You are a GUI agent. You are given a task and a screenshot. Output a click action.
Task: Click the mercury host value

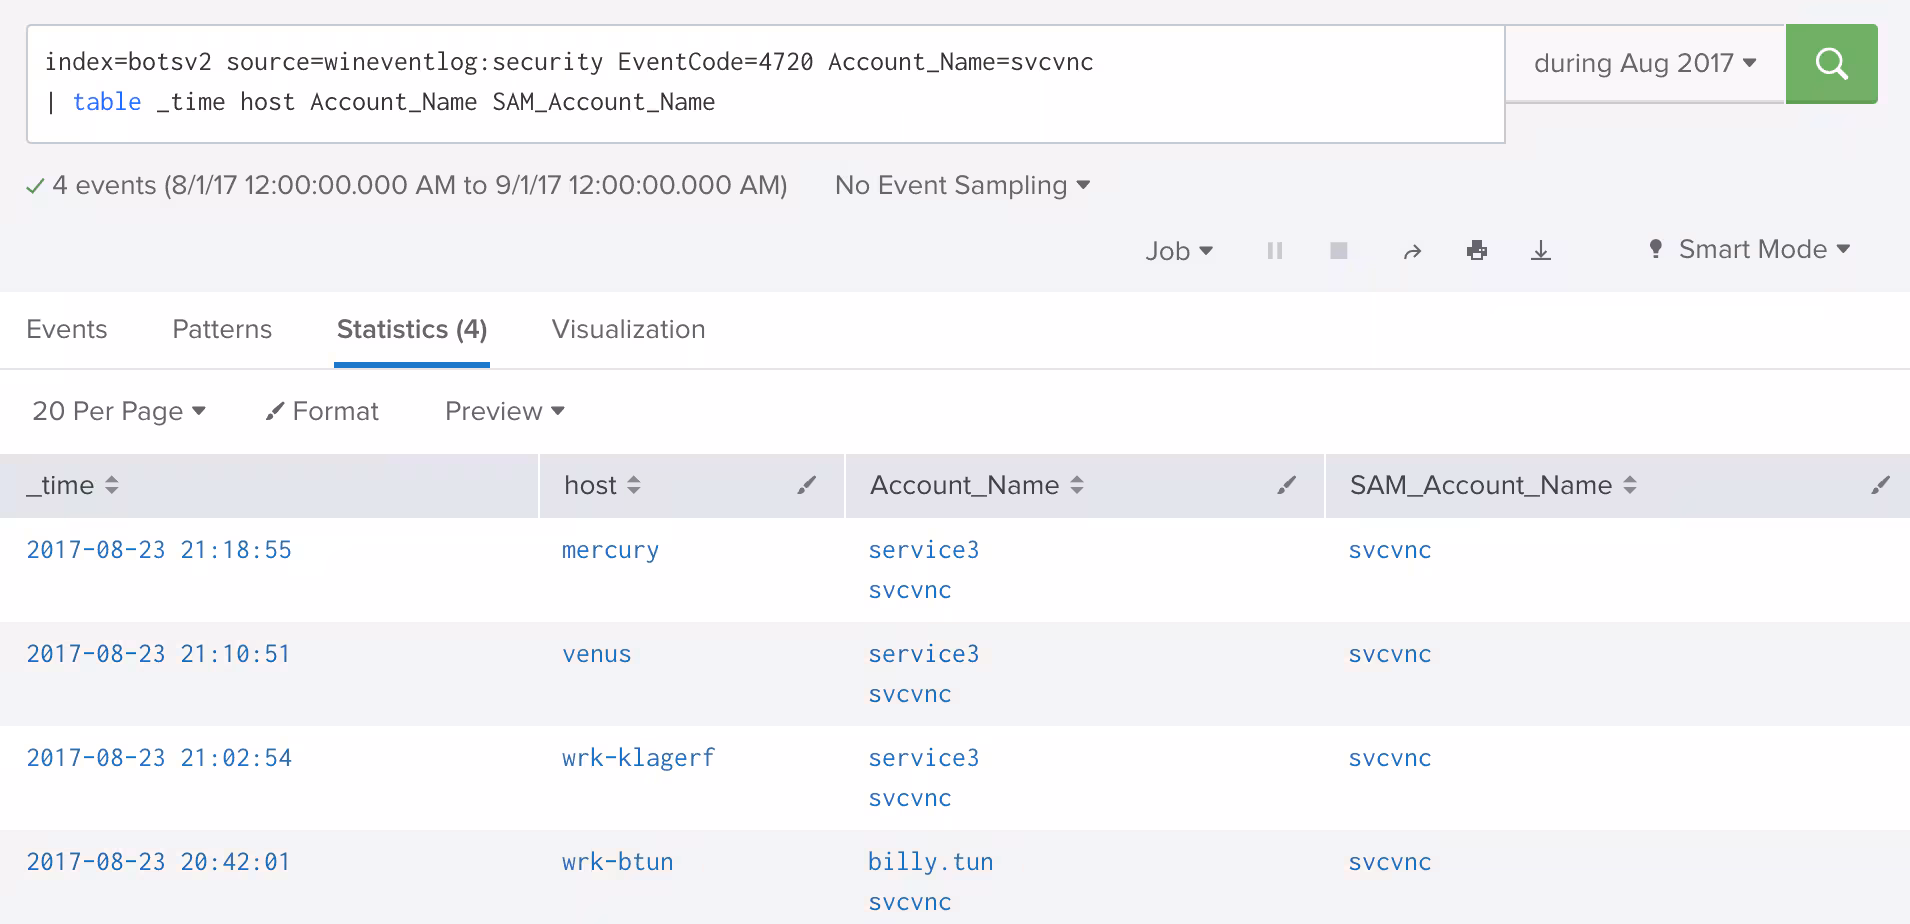[610, 551]
